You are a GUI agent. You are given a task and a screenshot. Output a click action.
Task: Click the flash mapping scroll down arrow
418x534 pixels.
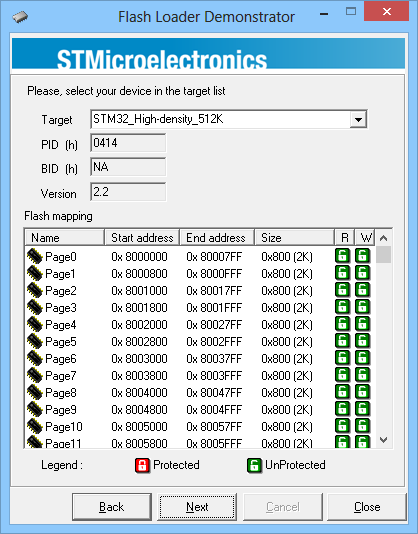pyautogui.click(x=384, y=440)
